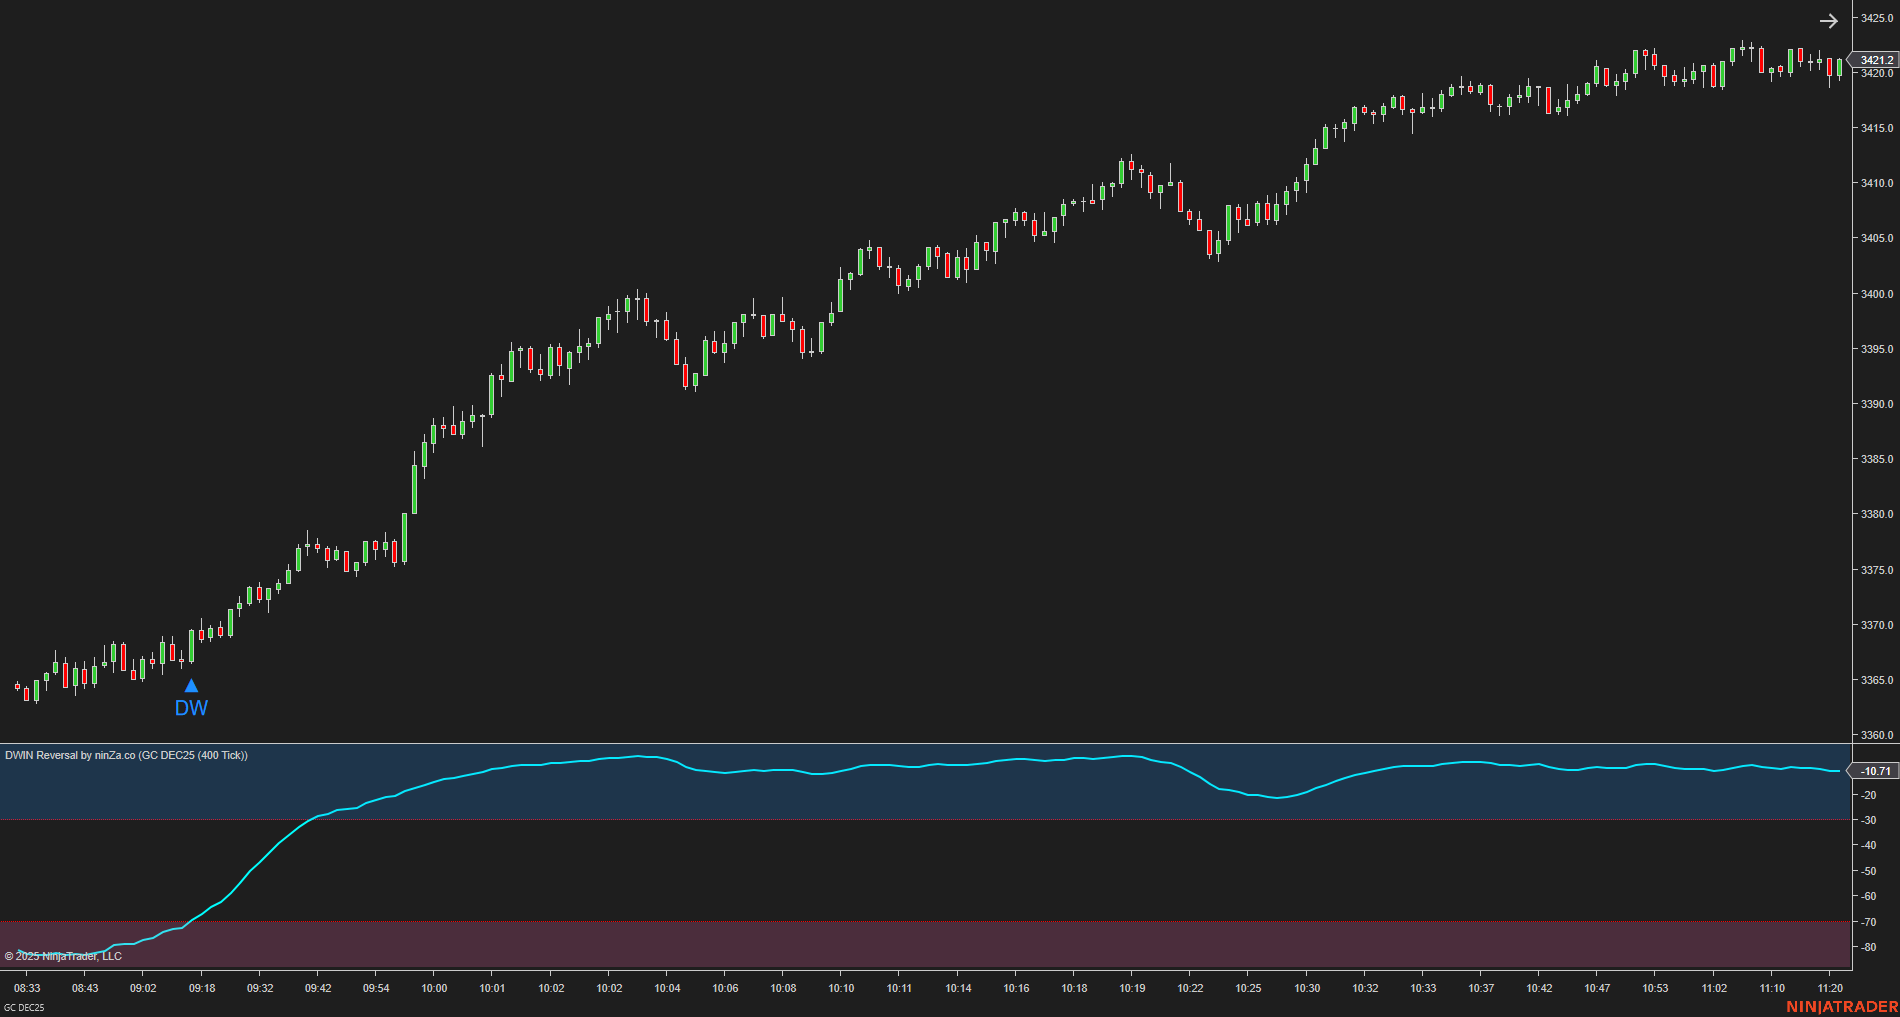Click the dotted threshold line at -30
1900x1017 pixels.
coord(900,820)
